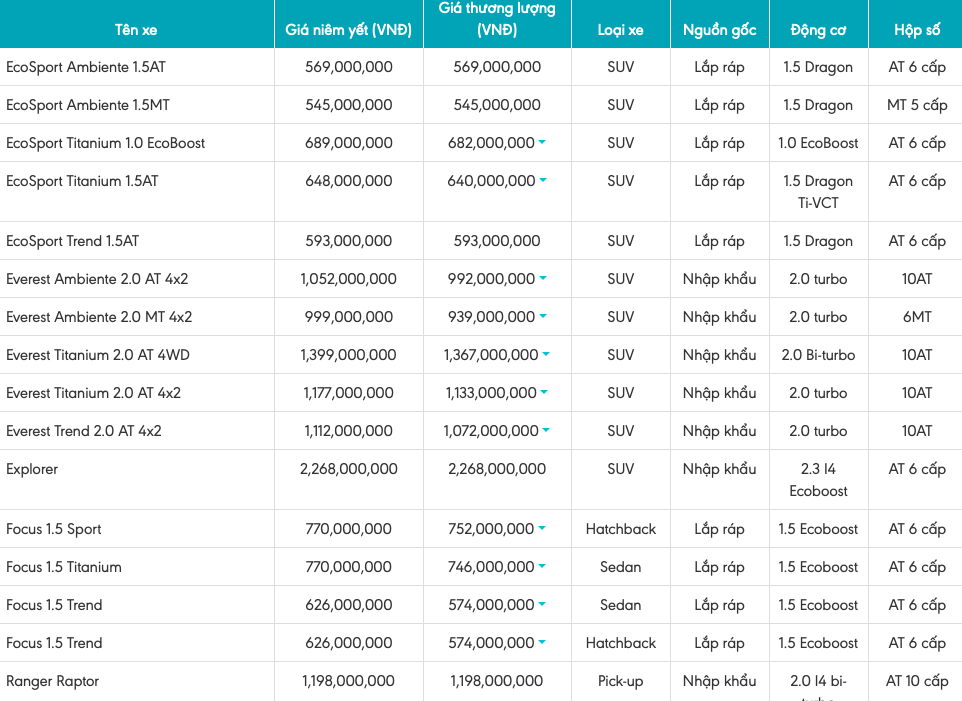Sort by "Giá niêm yết (VNĐ)" header

click(348, 30)
